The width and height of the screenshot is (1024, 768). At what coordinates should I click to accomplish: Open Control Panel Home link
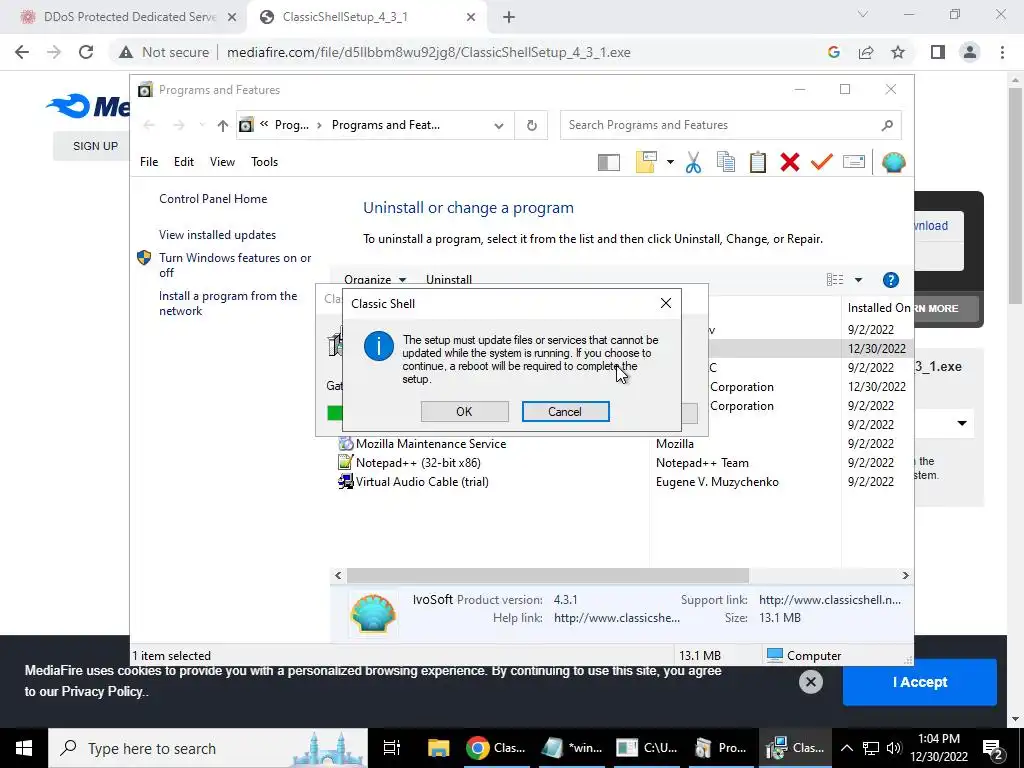(x=213, y=199)
